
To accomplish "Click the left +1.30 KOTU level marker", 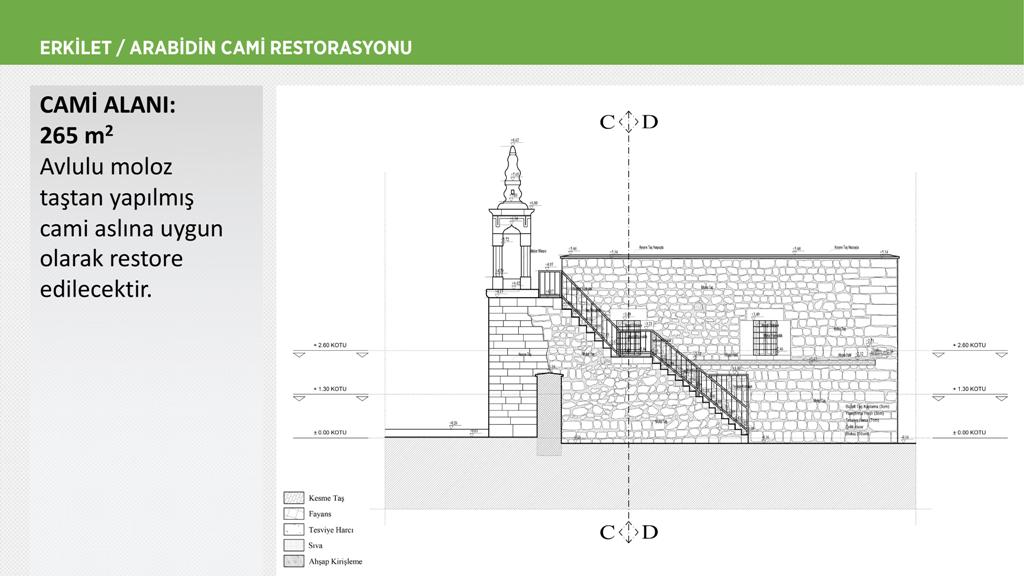I will (330, 389).
